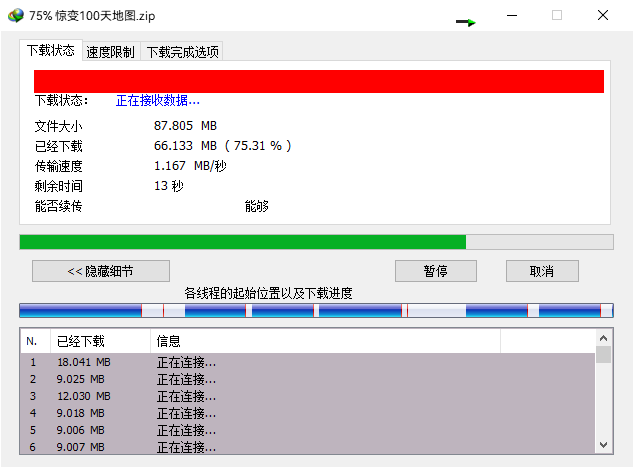Select thread row 3 with 12.030 MB
634x467 pixels.
[308, 396]
